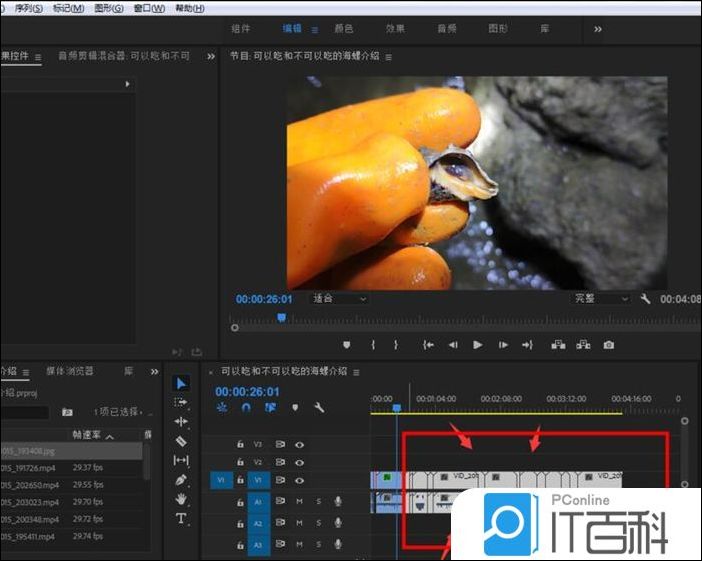Toggle lock on track V2
The width and height of the screenshot is (702, 561).
coord(240,462)
